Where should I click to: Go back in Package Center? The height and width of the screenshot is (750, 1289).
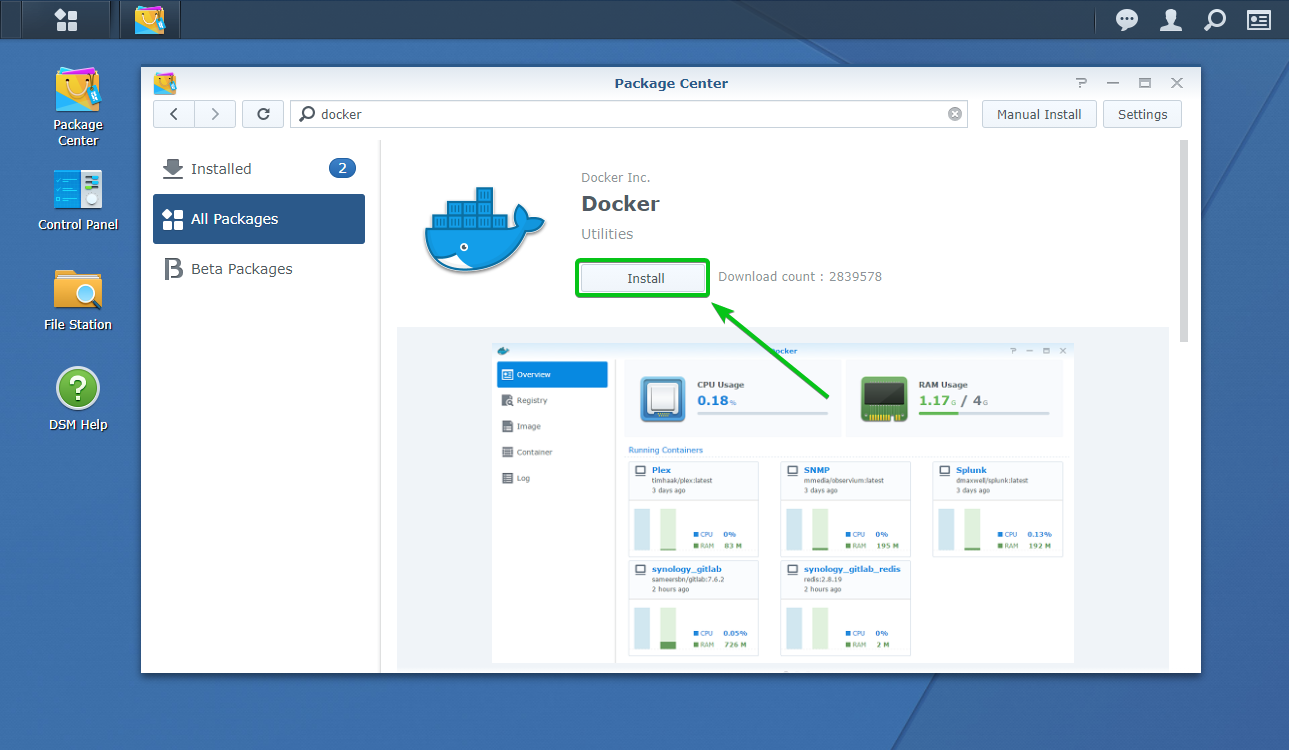coord(174,114)
